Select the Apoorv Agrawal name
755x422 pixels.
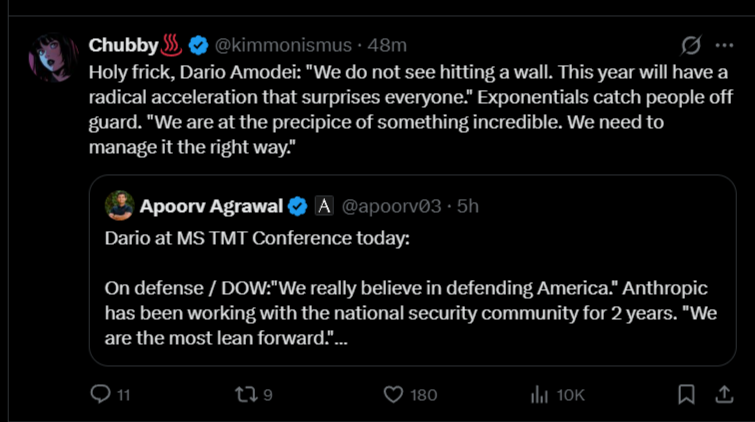[x=211, y=206]
